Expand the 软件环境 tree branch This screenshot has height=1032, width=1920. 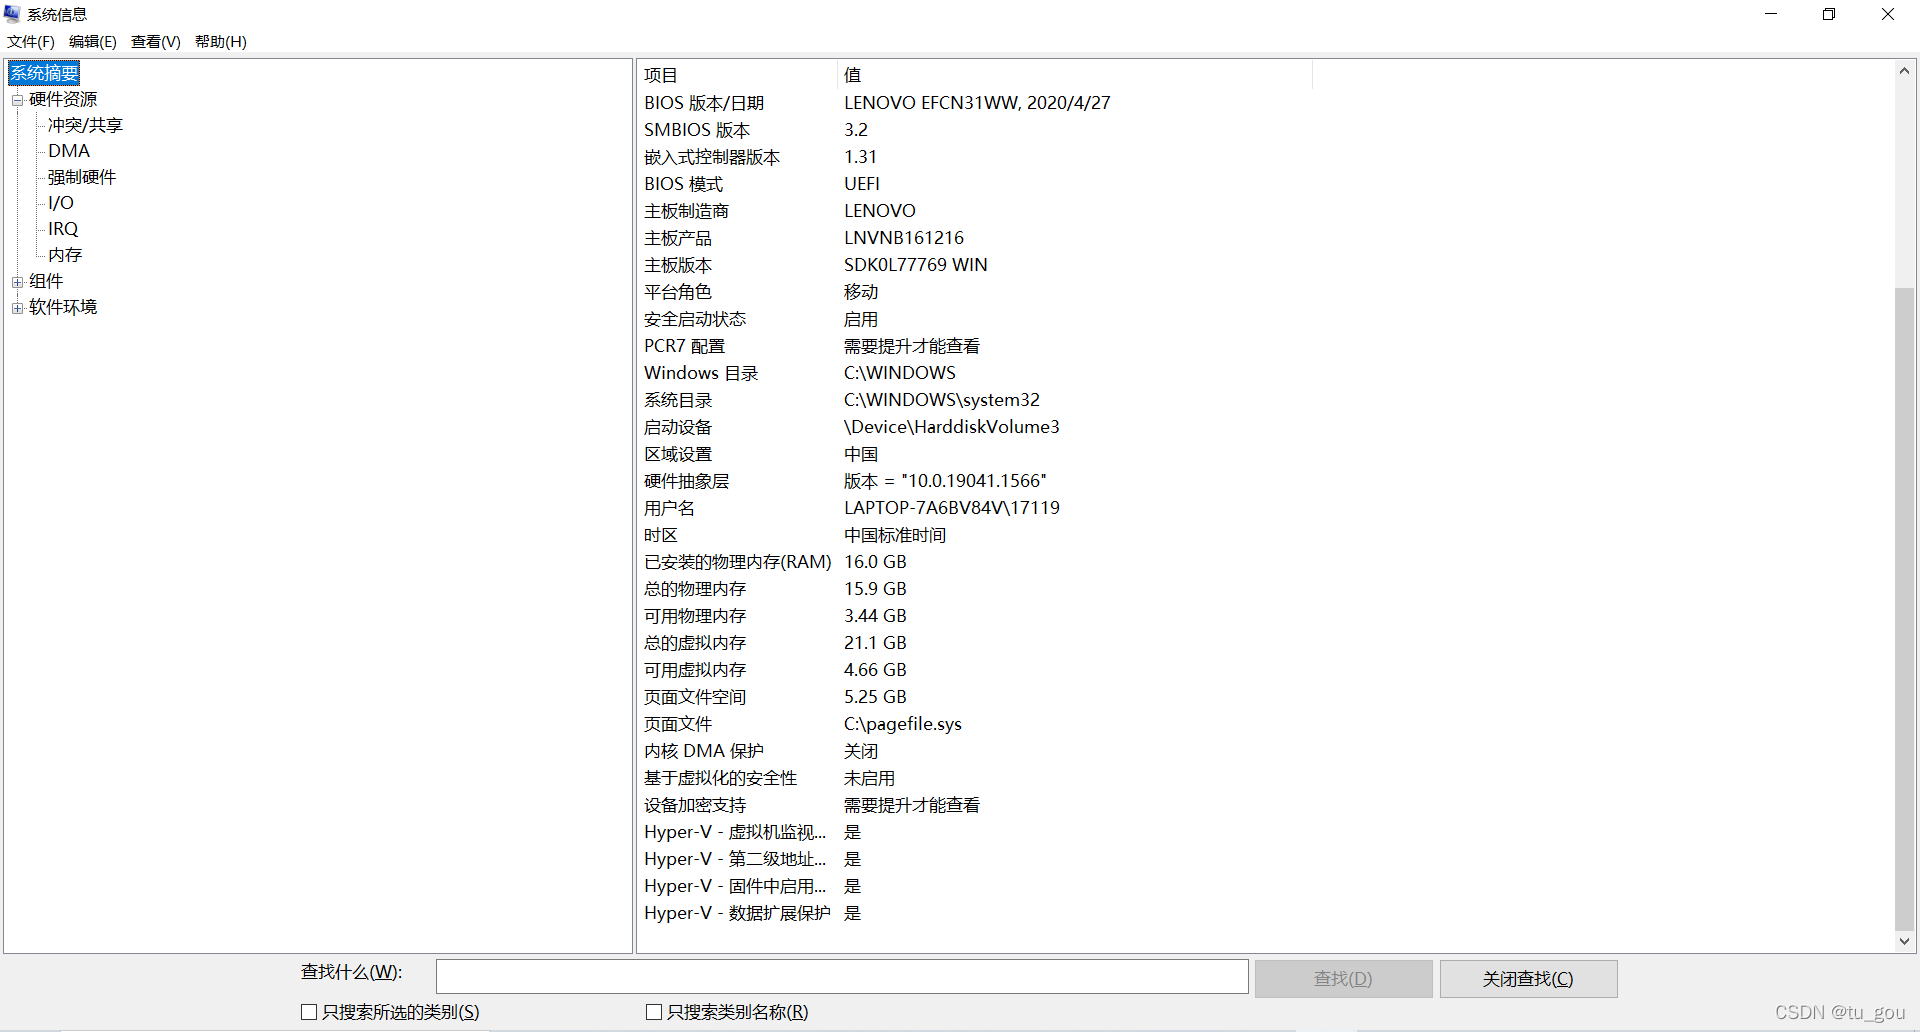click(17, 308)
